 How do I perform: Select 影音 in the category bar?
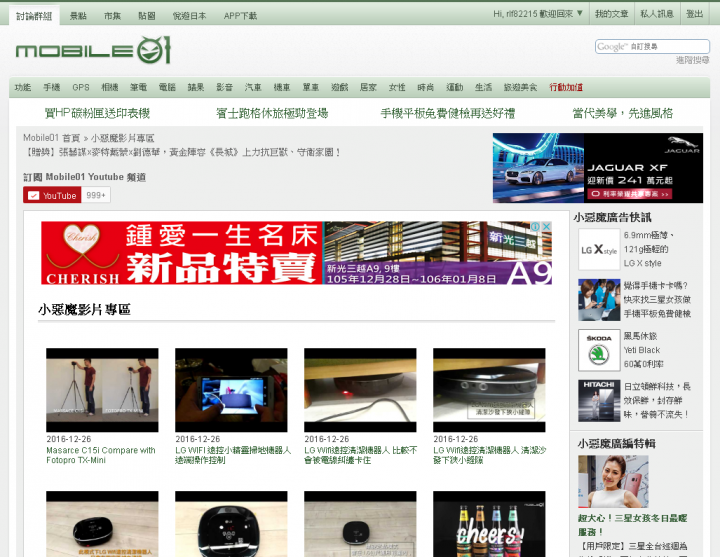[x=225, y=87]
